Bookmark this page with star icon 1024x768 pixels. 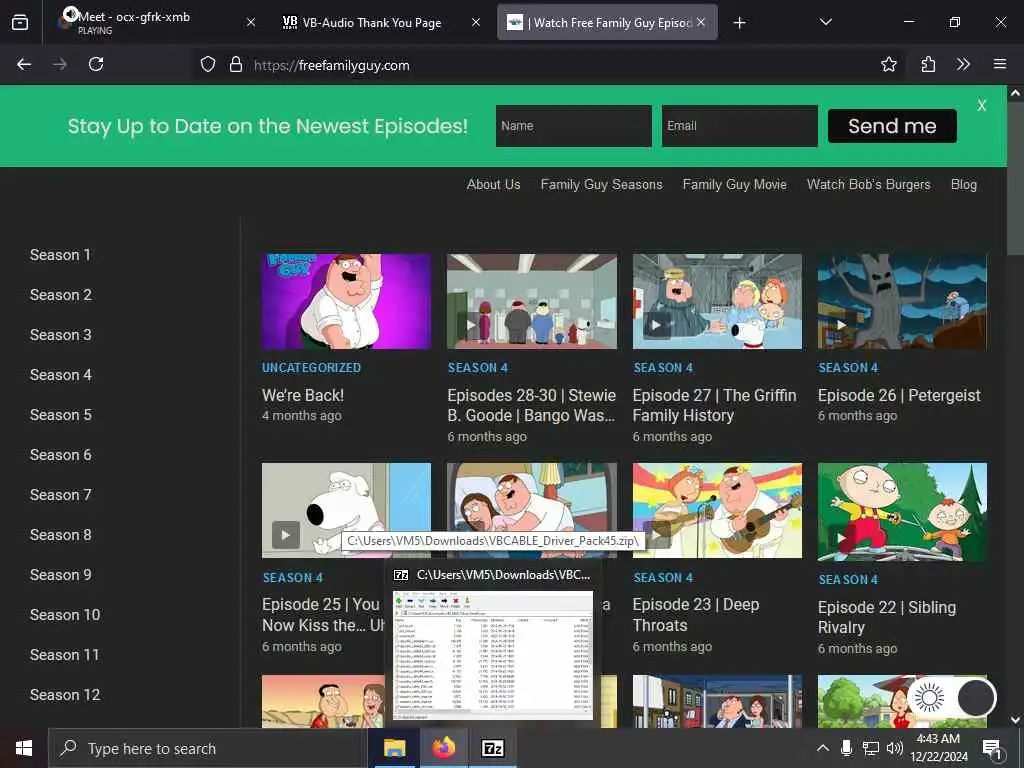tap(888, 65)
